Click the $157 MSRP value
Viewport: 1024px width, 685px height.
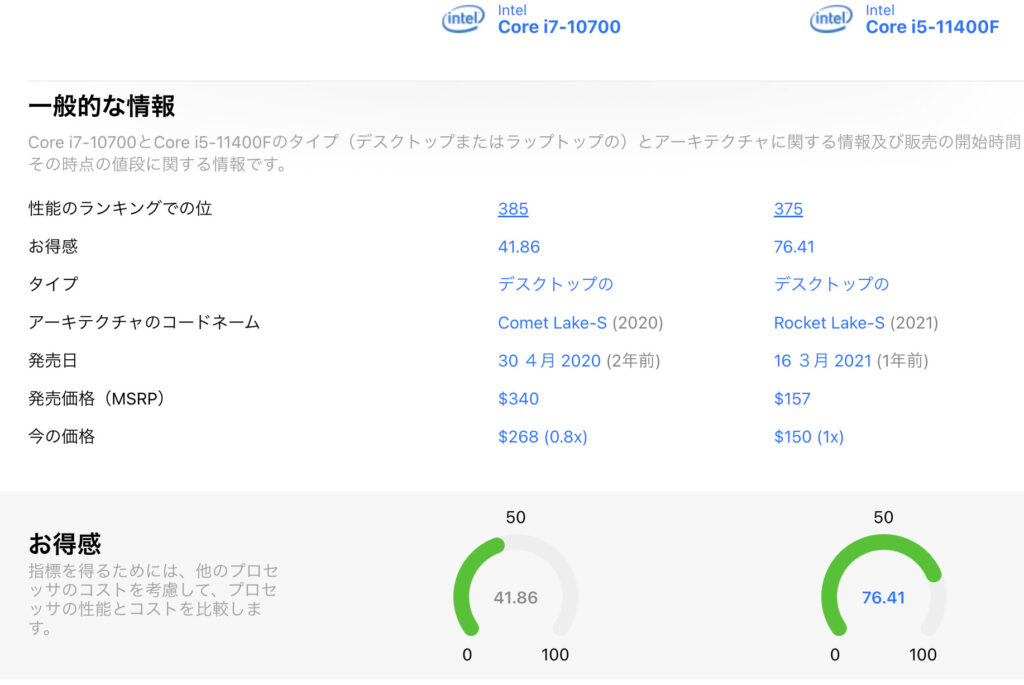tap(792, 398)
